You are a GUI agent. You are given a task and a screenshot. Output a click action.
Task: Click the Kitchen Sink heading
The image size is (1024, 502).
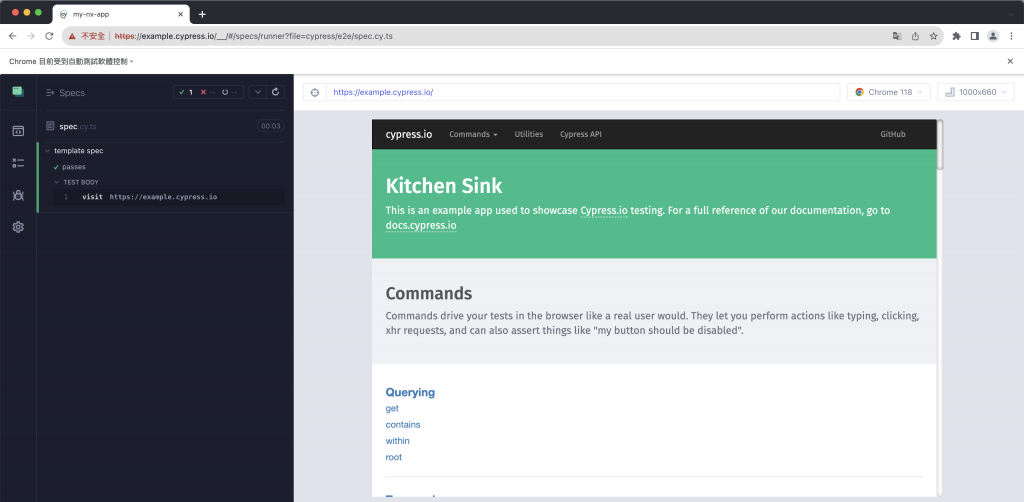pos(443,186)
